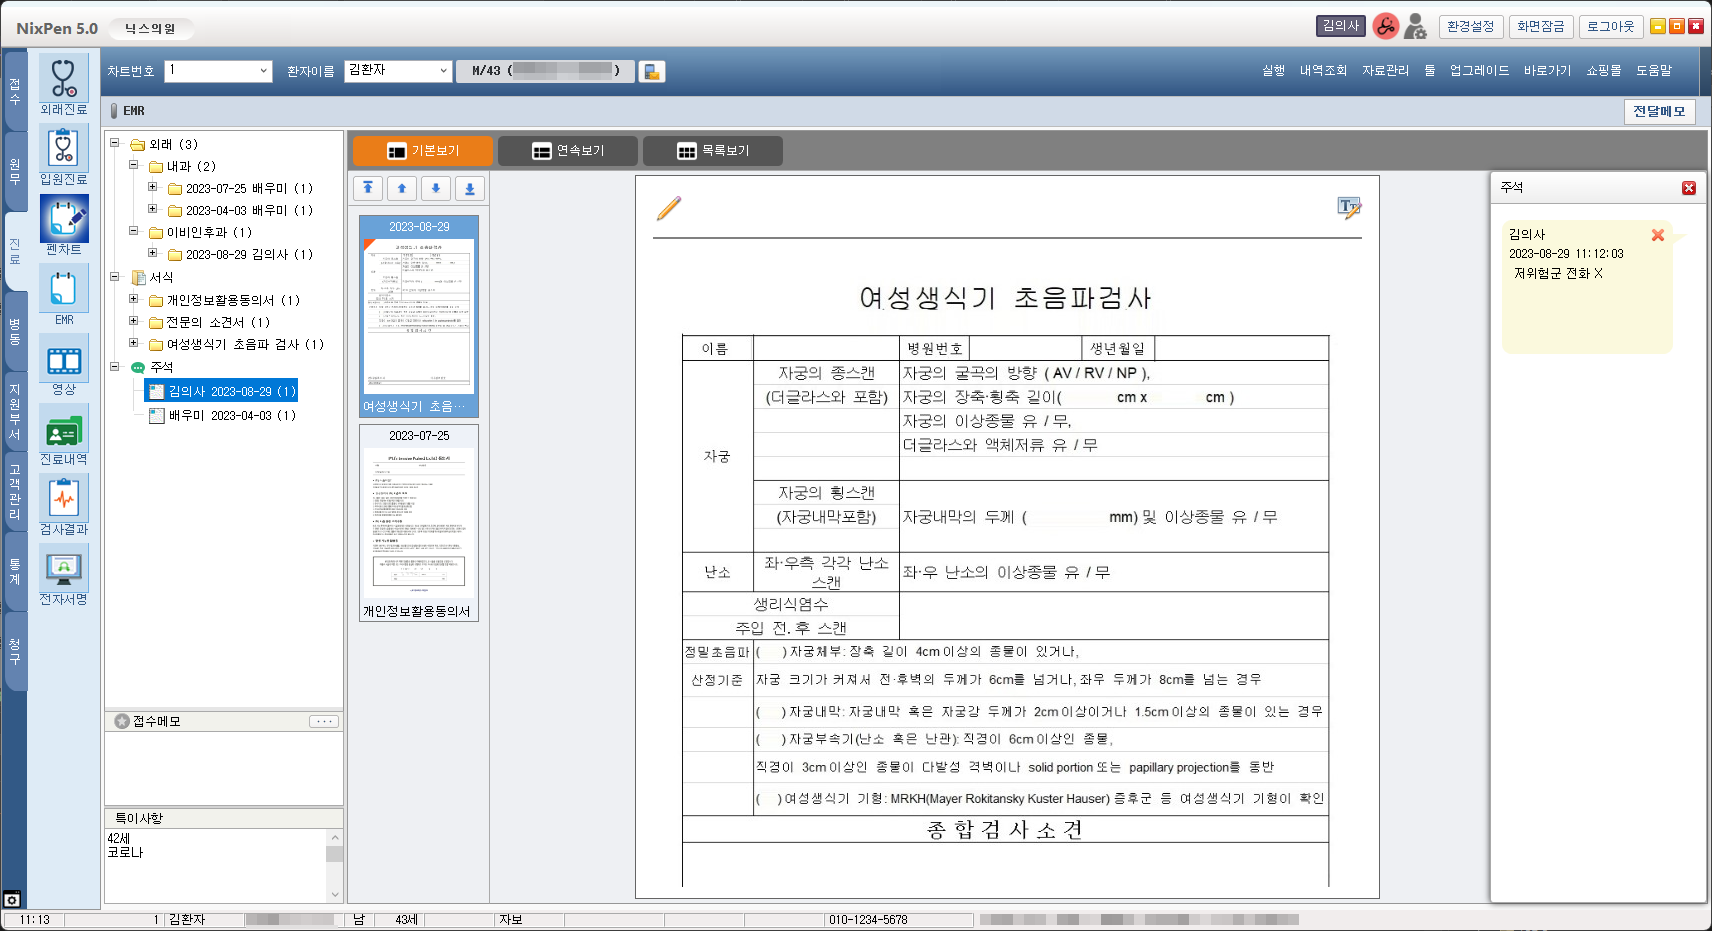Click the 환경설정 button
Image resolution: width=1712 pixels, height=931 pixels.
(1470, 27)
